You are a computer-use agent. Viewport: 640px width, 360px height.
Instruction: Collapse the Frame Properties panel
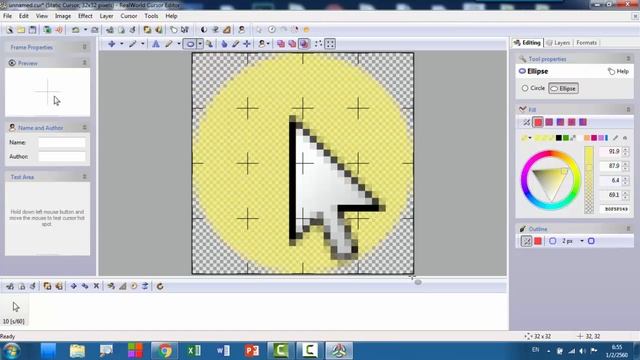pos(84,47)
